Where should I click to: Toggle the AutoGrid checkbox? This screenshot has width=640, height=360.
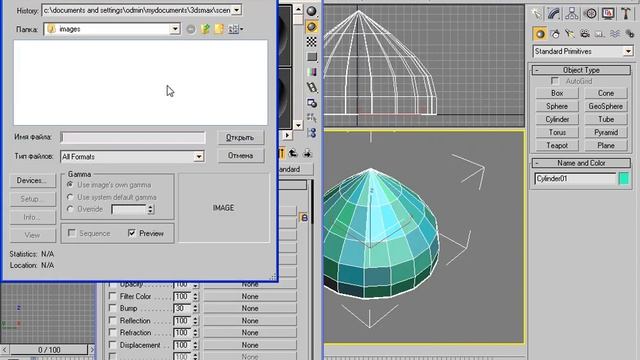pyautogui.click(x=555, y=81)
